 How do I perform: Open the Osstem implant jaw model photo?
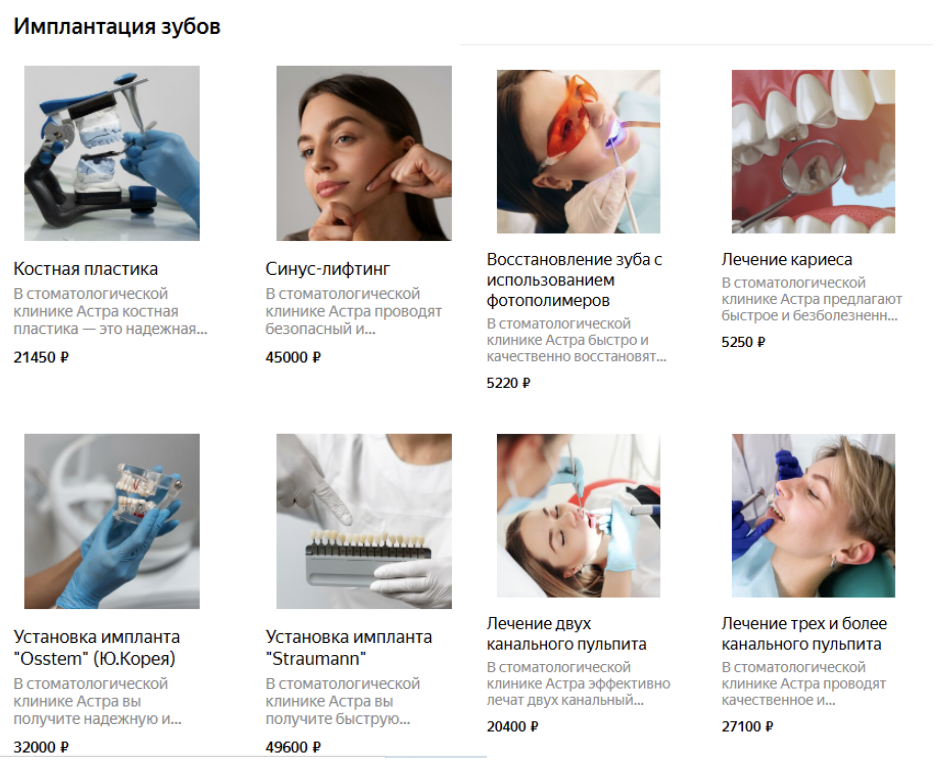point(112,521)
